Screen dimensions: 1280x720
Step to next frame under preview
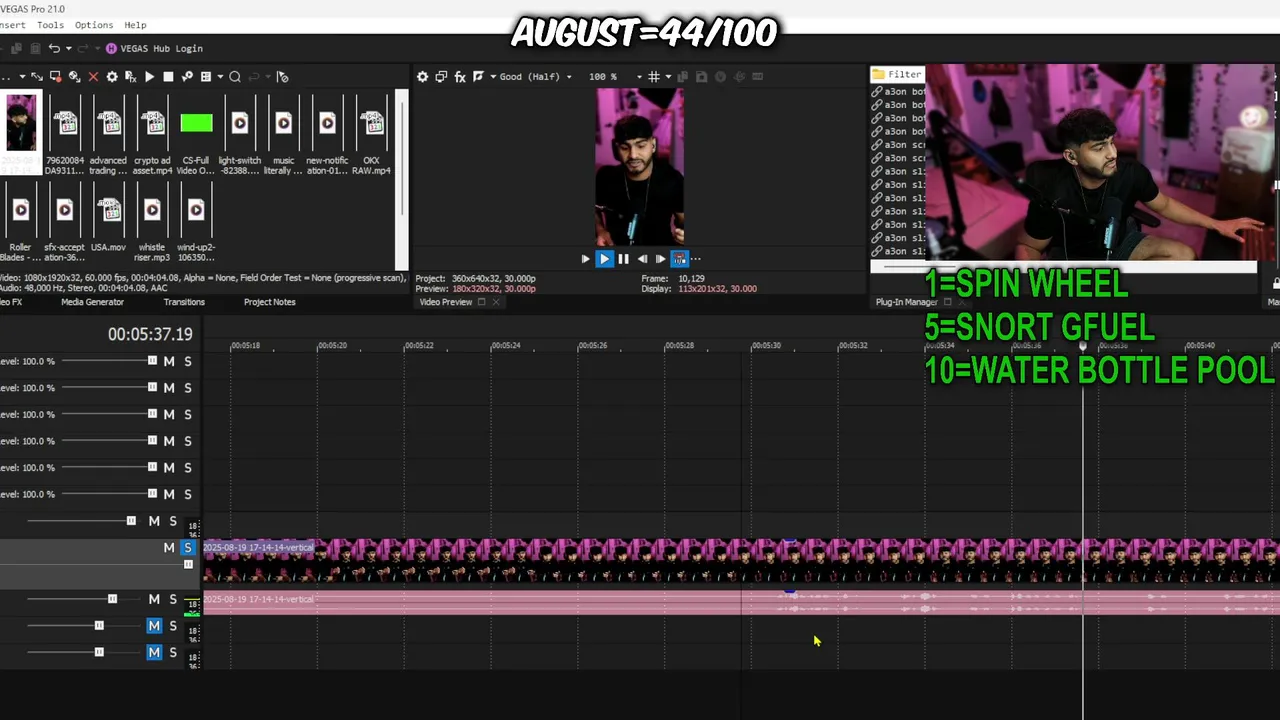click(660, 258)
